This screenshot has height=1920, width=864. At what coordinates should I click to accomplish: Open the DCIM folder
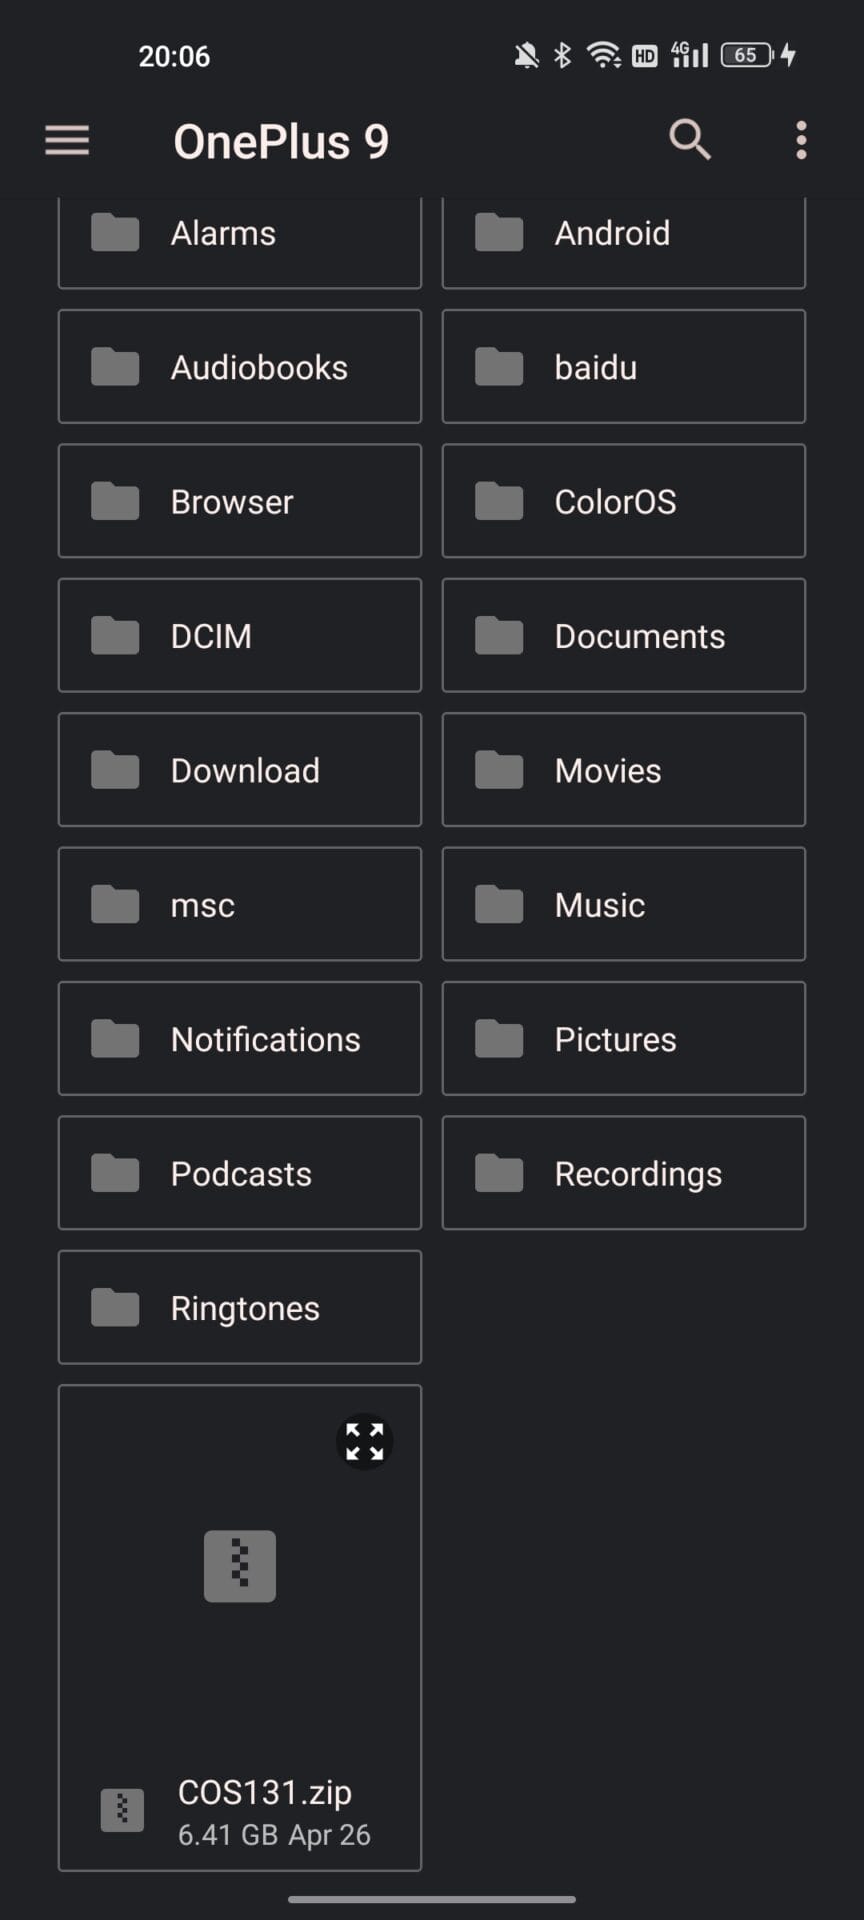coord(240,636)
